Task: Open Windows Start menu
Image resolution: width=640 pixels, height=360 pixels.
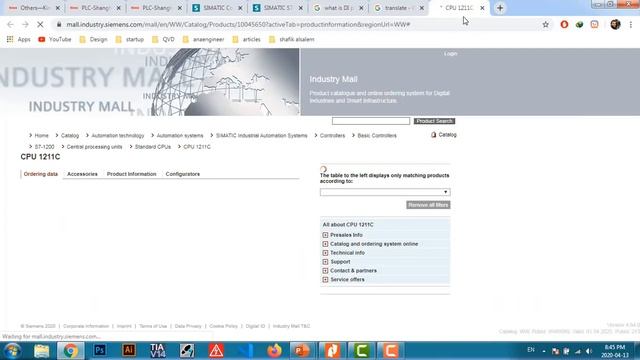Action: 12,351
